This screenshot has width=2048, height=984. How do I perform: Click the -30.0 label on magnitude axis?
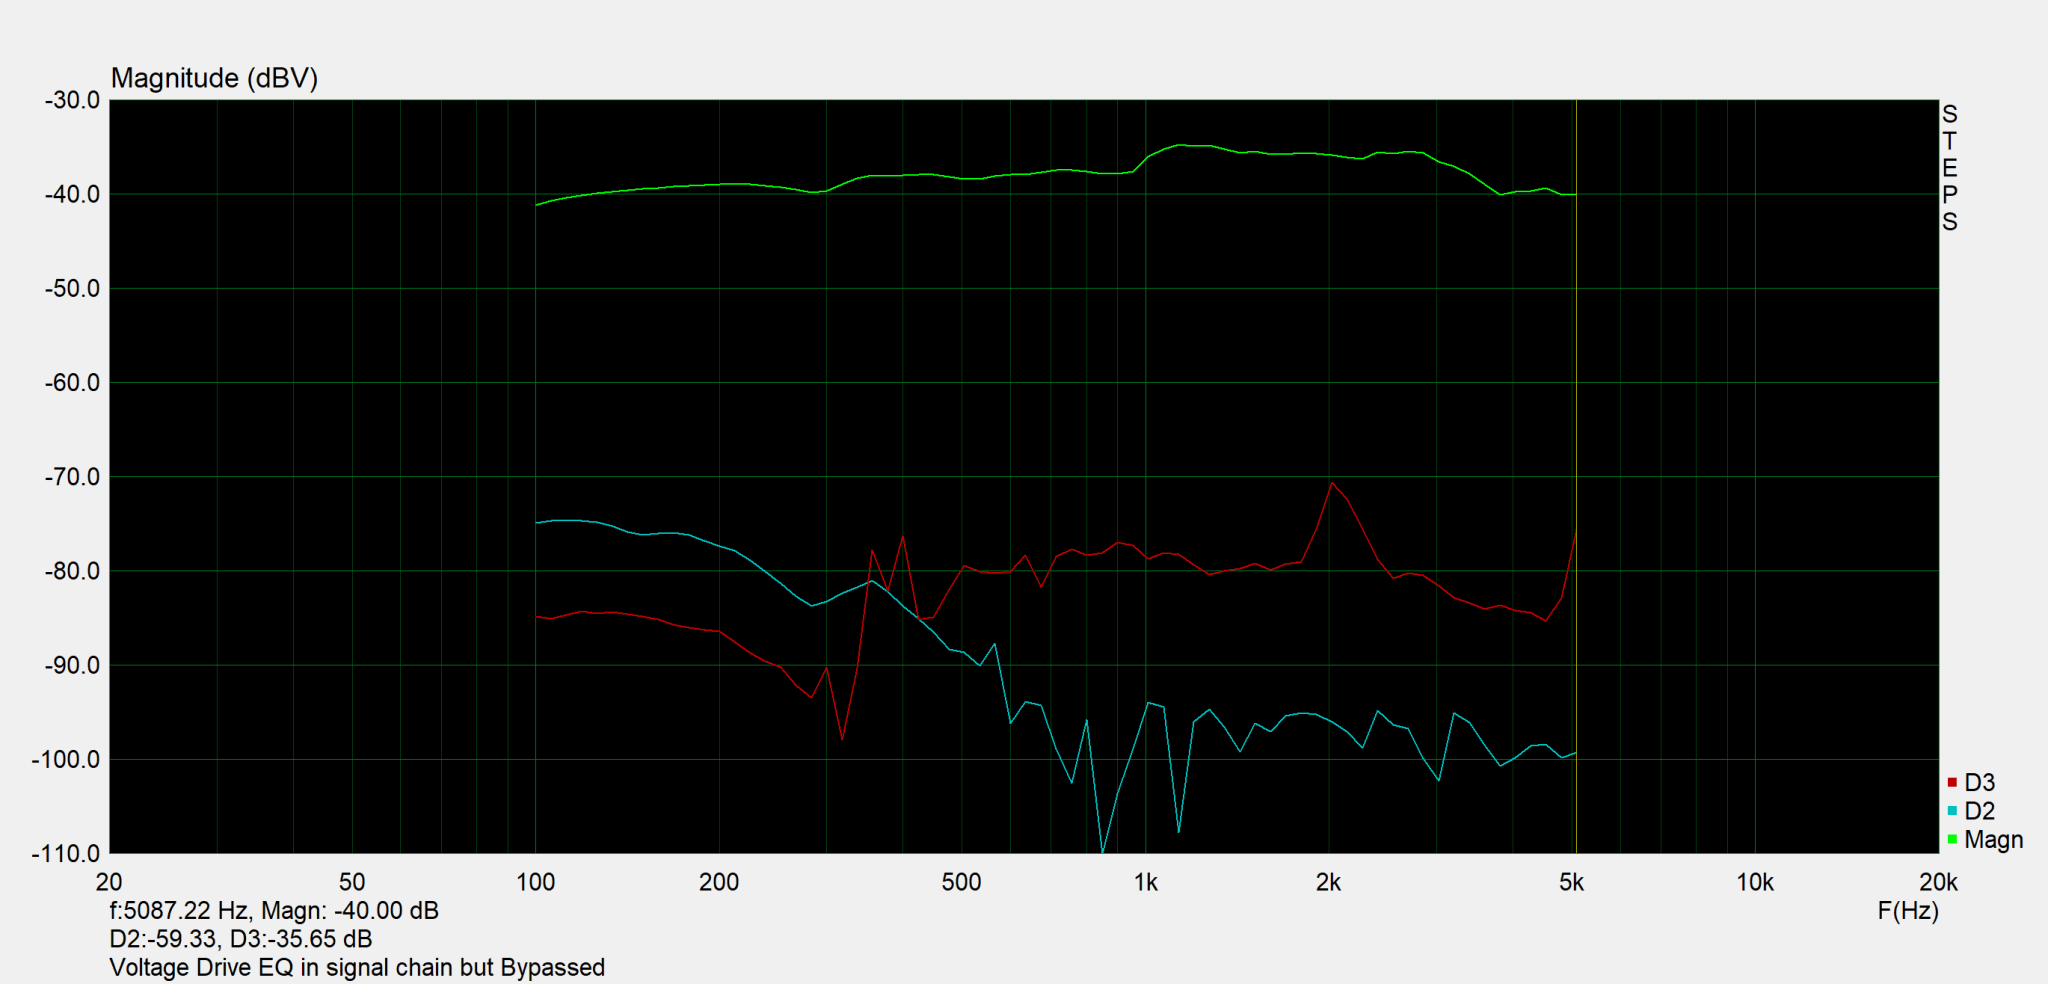pyautogui.click(x=72, y=100)
